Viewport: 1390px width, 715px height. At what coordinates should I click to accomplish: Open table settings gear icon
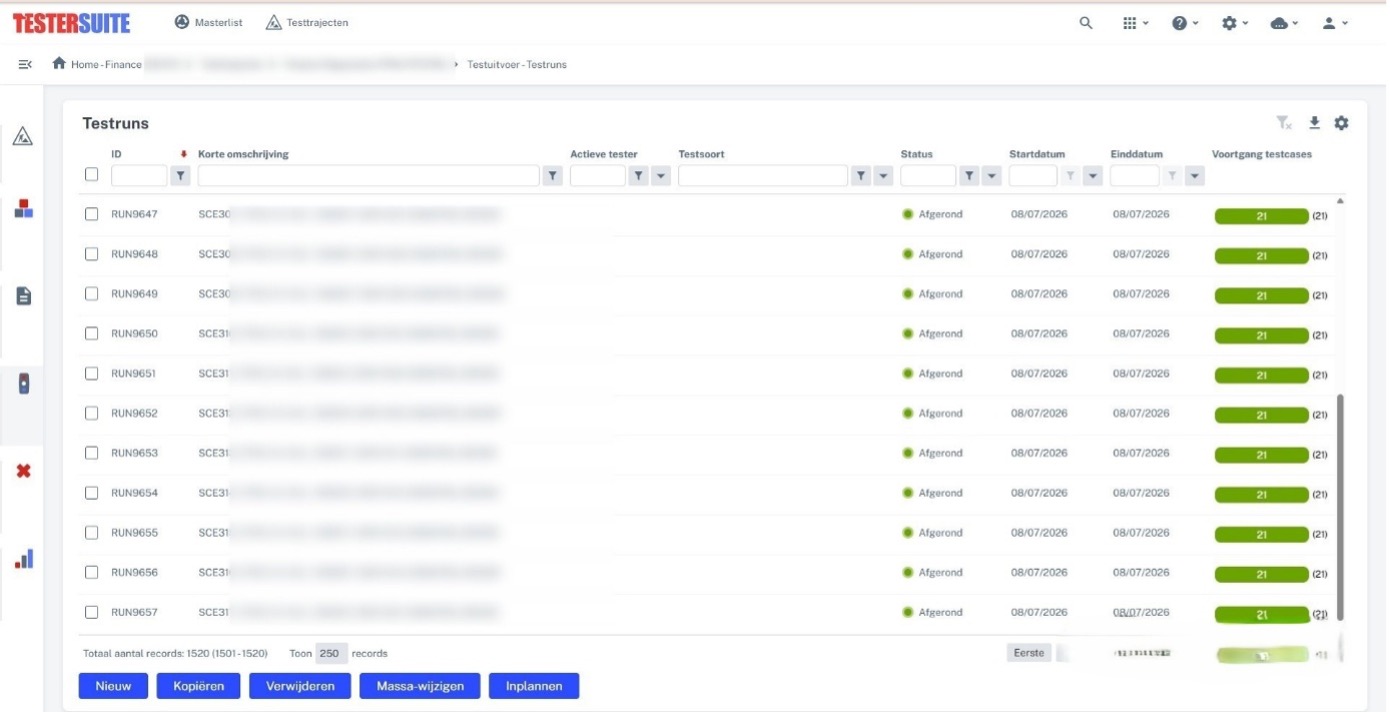click(x=1341, y=123)
